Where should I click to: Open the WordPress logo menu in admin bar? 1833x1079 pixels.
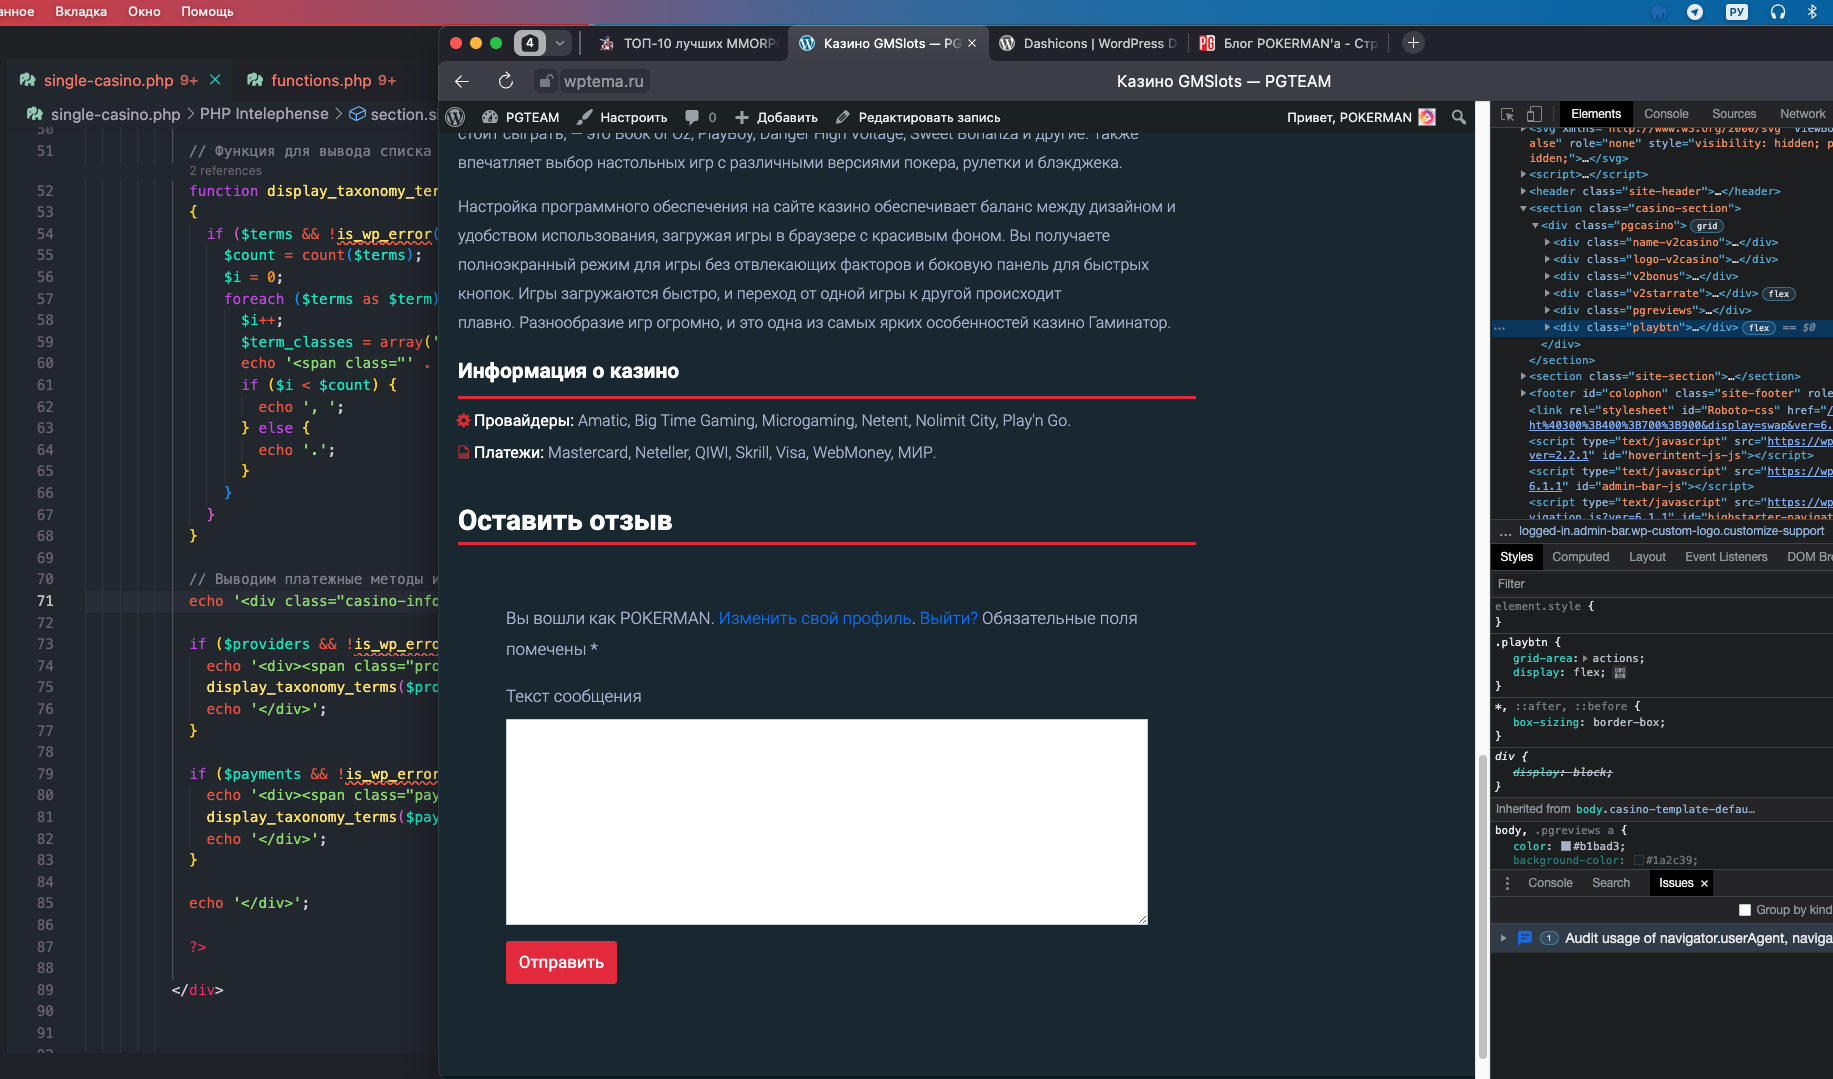455,117
